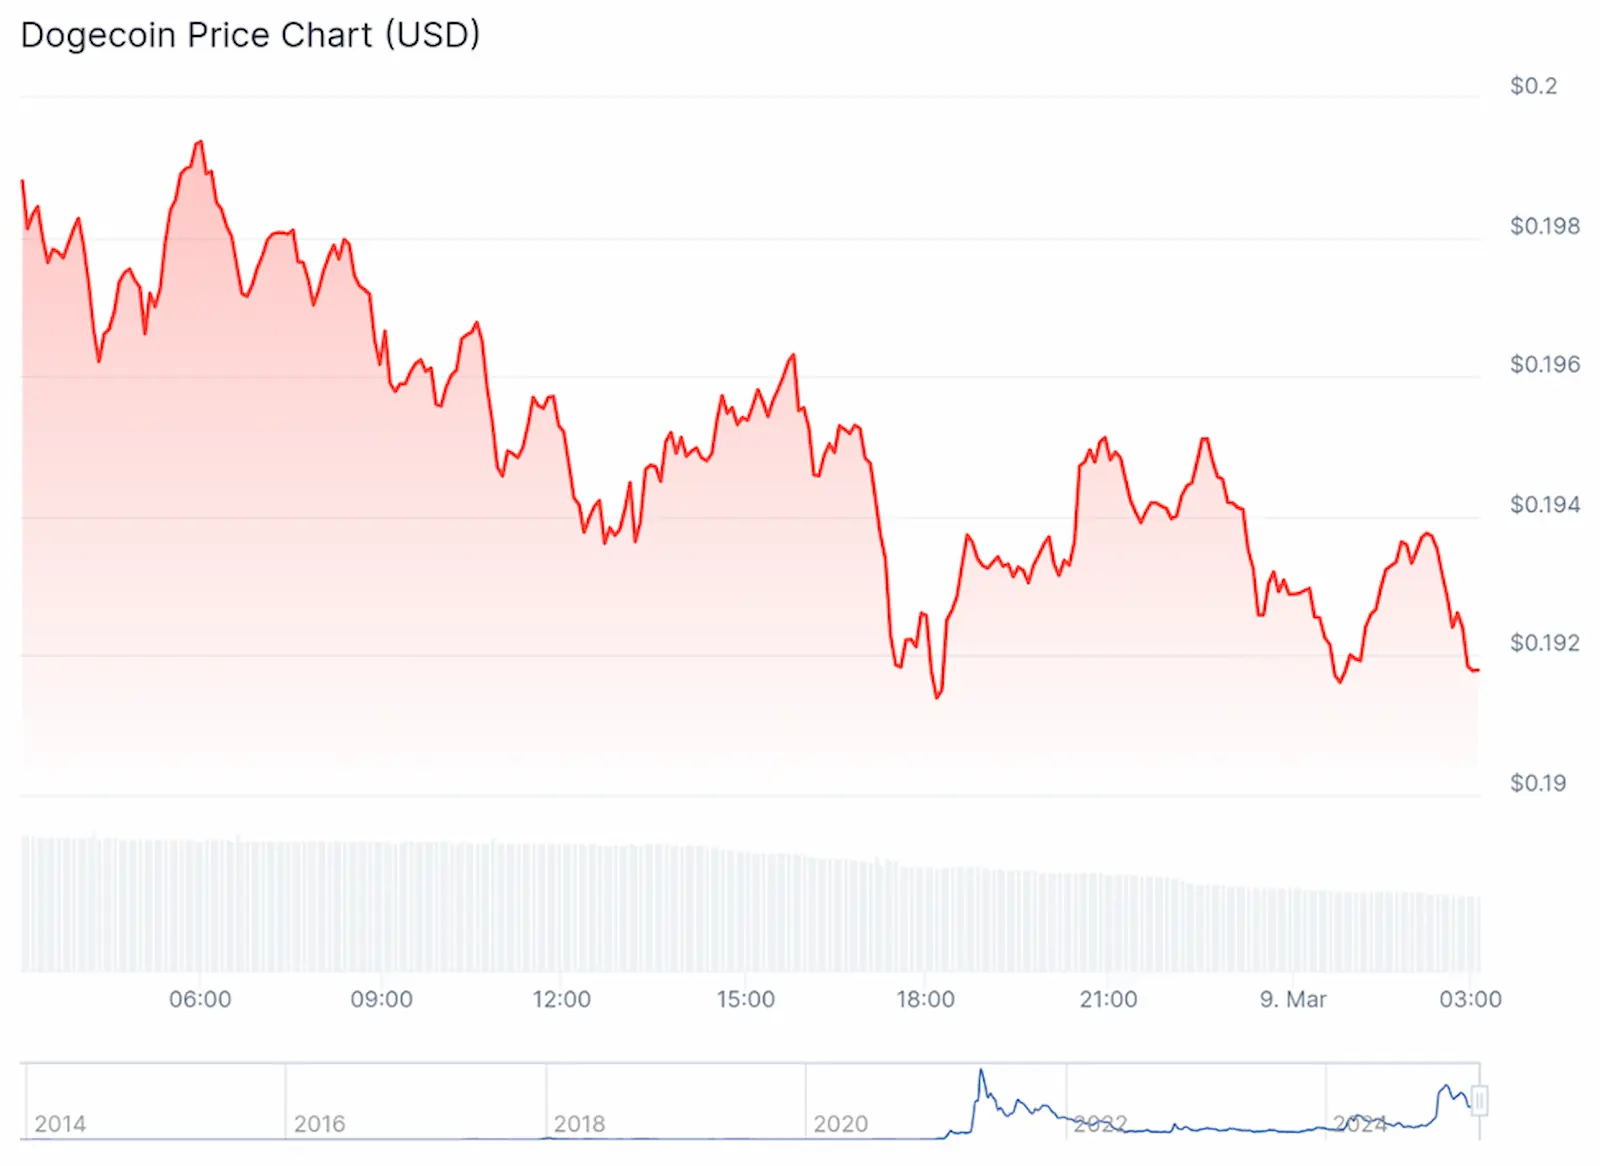Select the 2022 marker in the navigator
The height and width of the screenshot is (1166, 1600).
(x=1100, y=1124)
